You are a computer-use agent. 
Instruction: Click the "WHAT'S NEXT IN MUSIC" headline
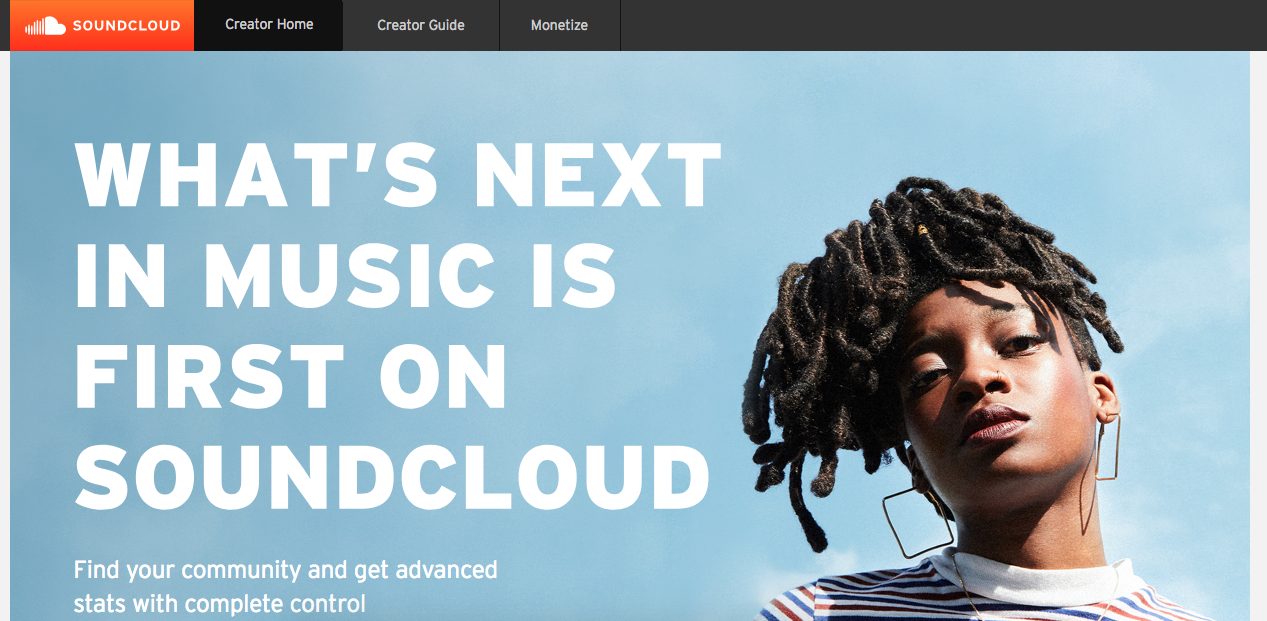(398, 225)
